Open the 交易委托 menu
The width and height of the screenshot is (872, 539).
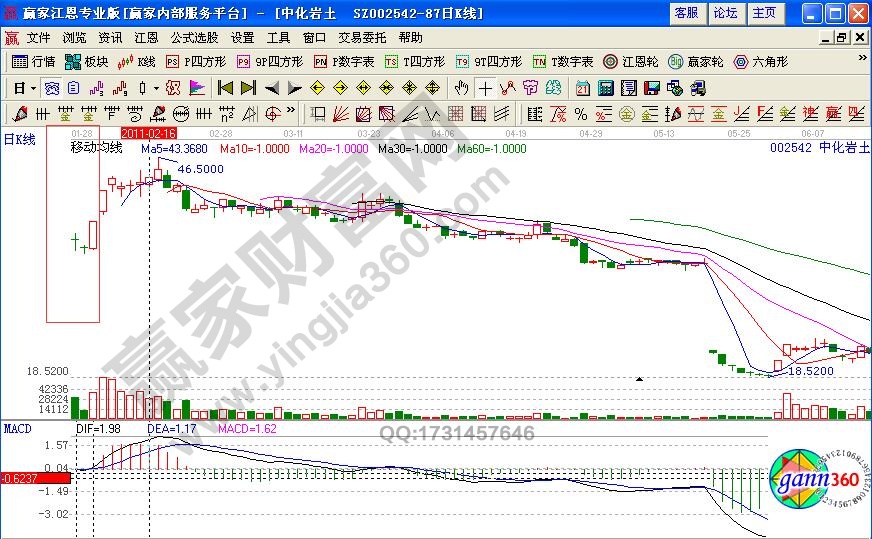(361, 37)
